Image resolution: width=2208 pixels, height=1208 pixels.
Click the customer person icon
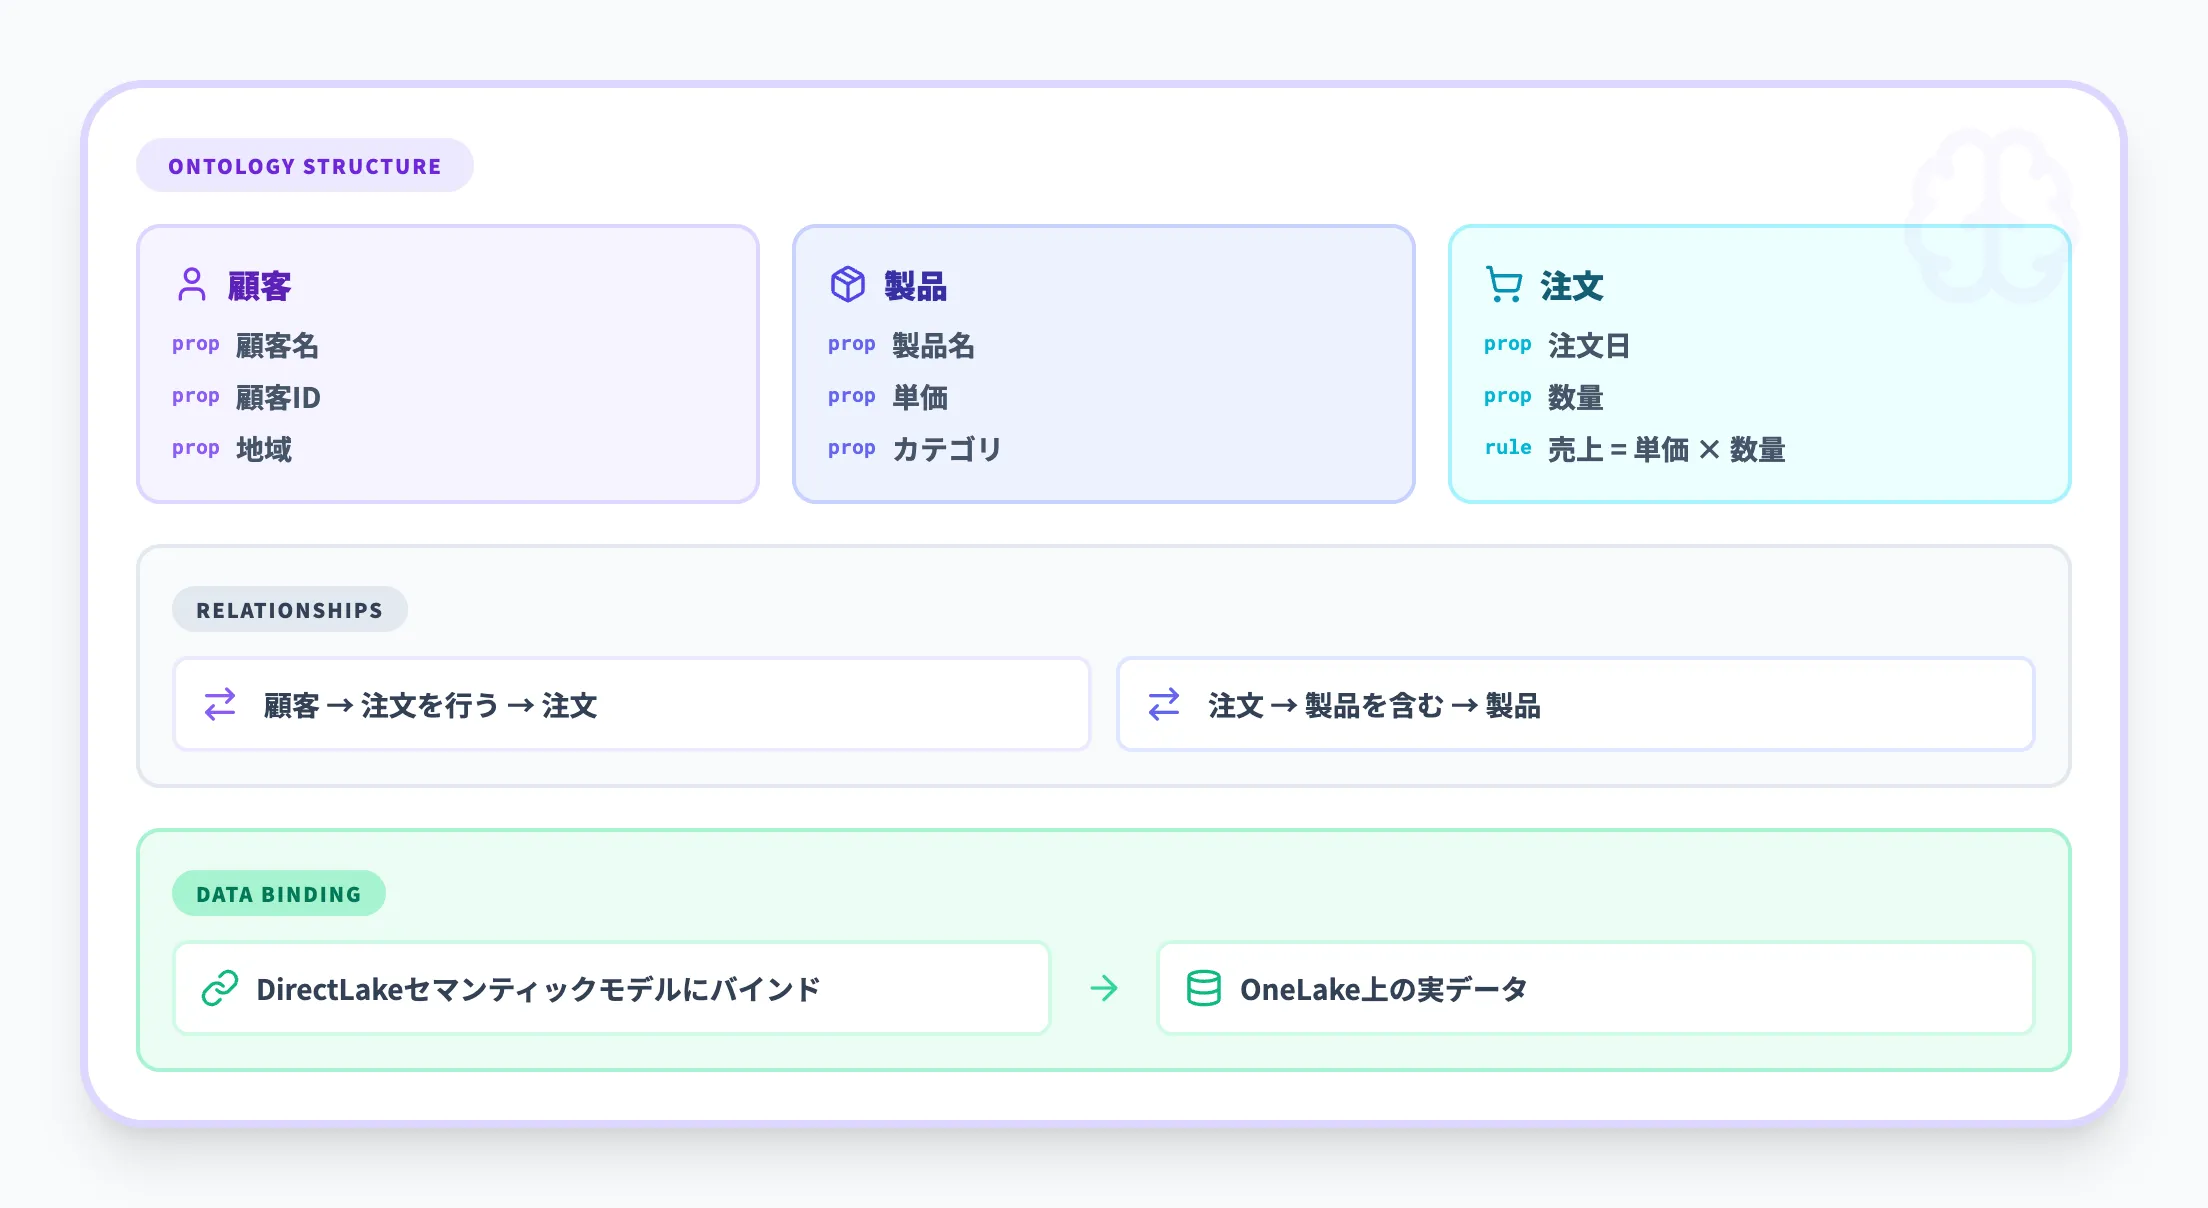pos(192,285)
